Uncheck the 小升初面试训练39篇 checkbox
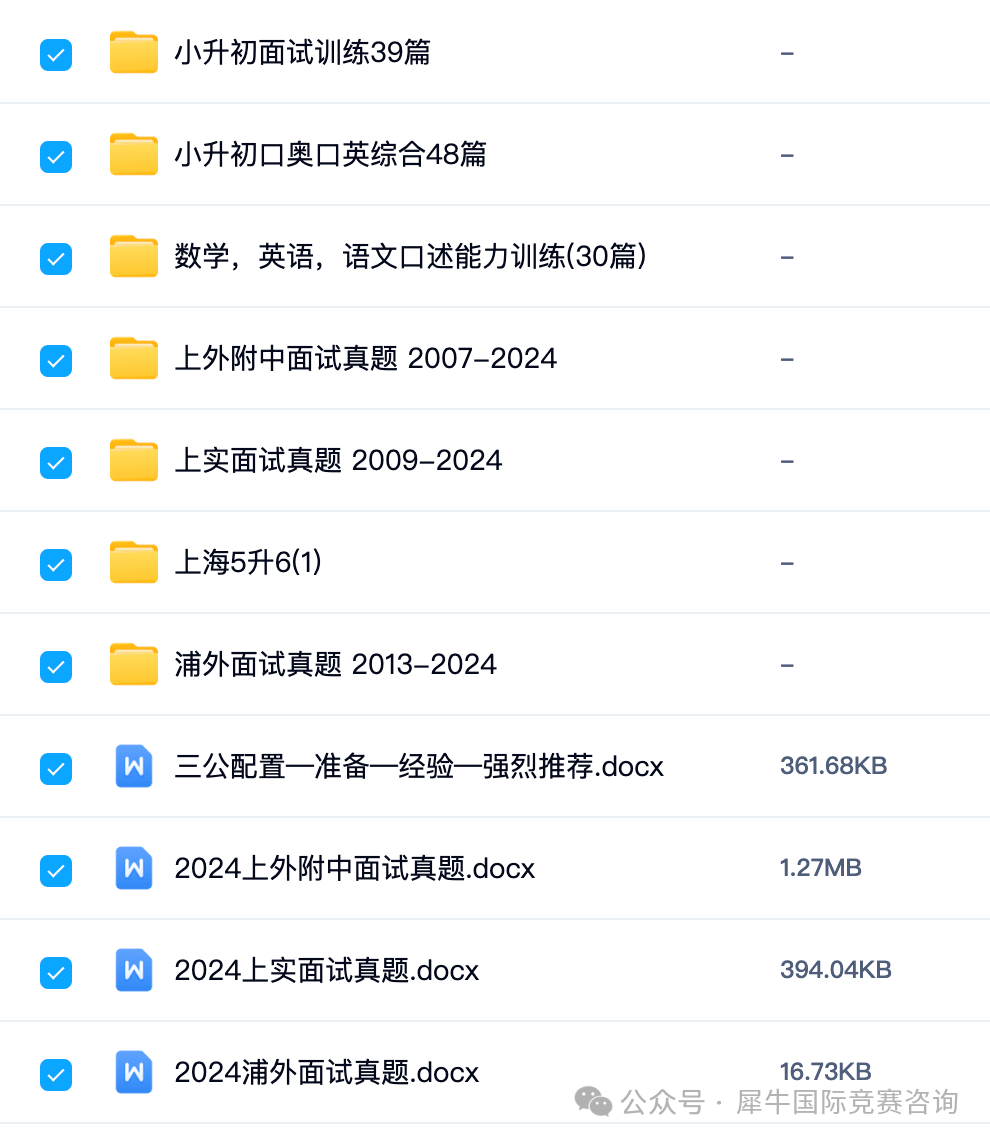The image size is (990, 1142). (55, 53)
